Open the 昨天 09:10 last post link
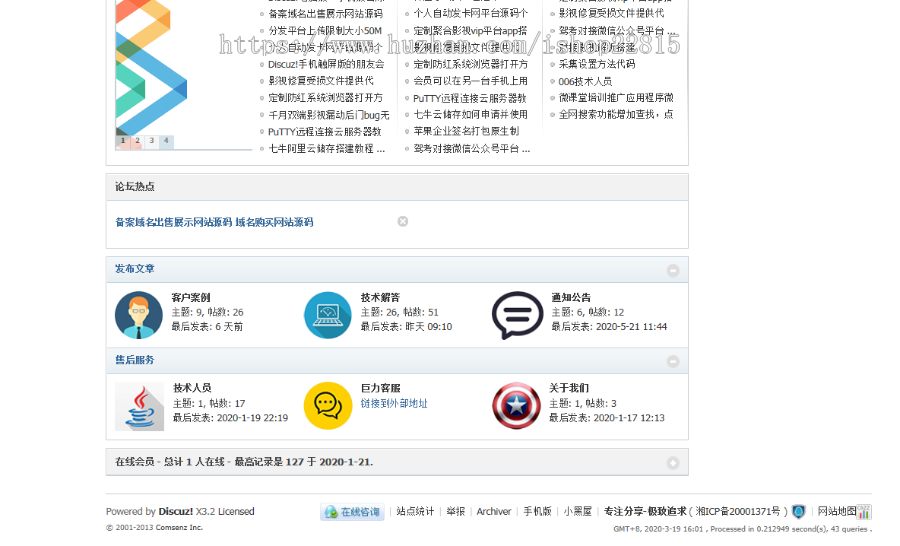Viewport: 900px width, 546px height. [x=428, y=327]
